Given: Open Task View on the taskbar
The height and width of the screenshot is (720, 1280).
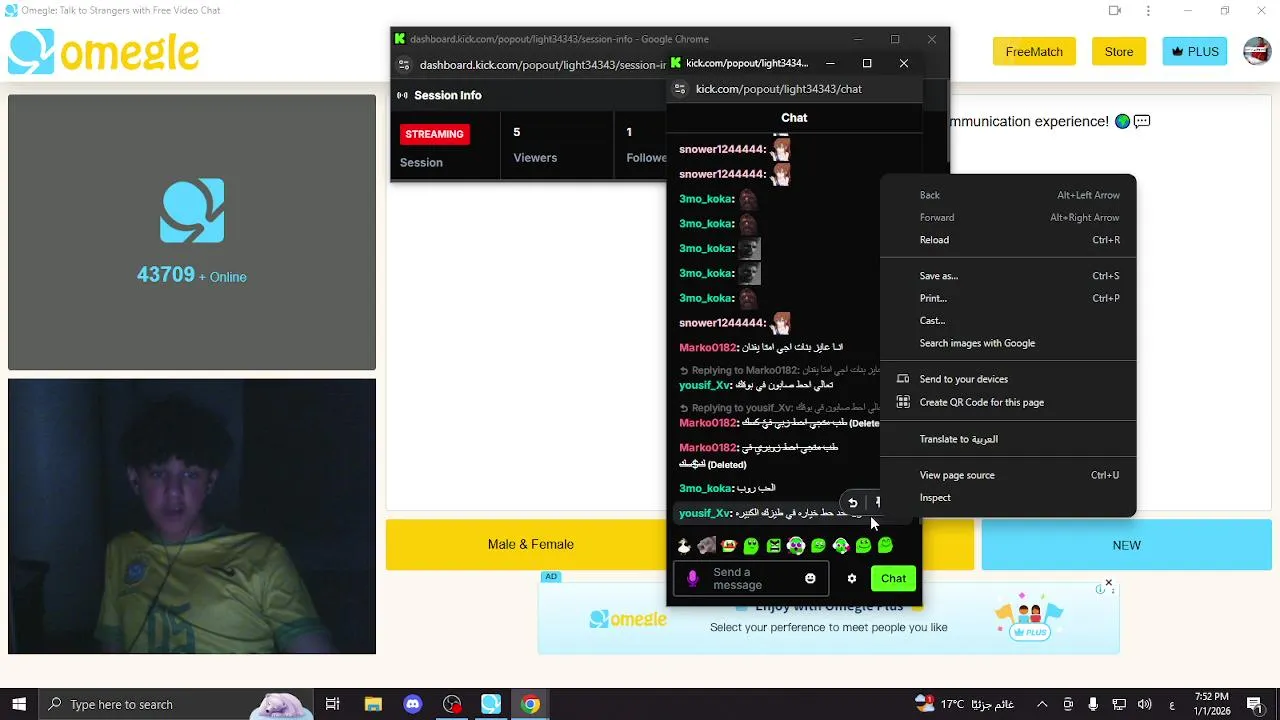Looking at the screenshot, I should pyautogui.click(x=333, y=704).
